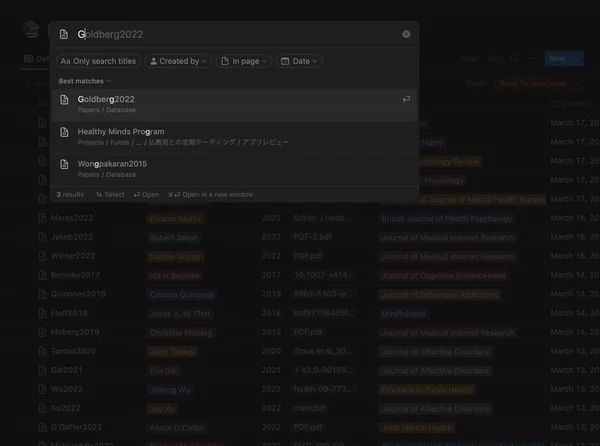Expand the Best matches sort menu
600x446 pixels.
coord(85,81)
